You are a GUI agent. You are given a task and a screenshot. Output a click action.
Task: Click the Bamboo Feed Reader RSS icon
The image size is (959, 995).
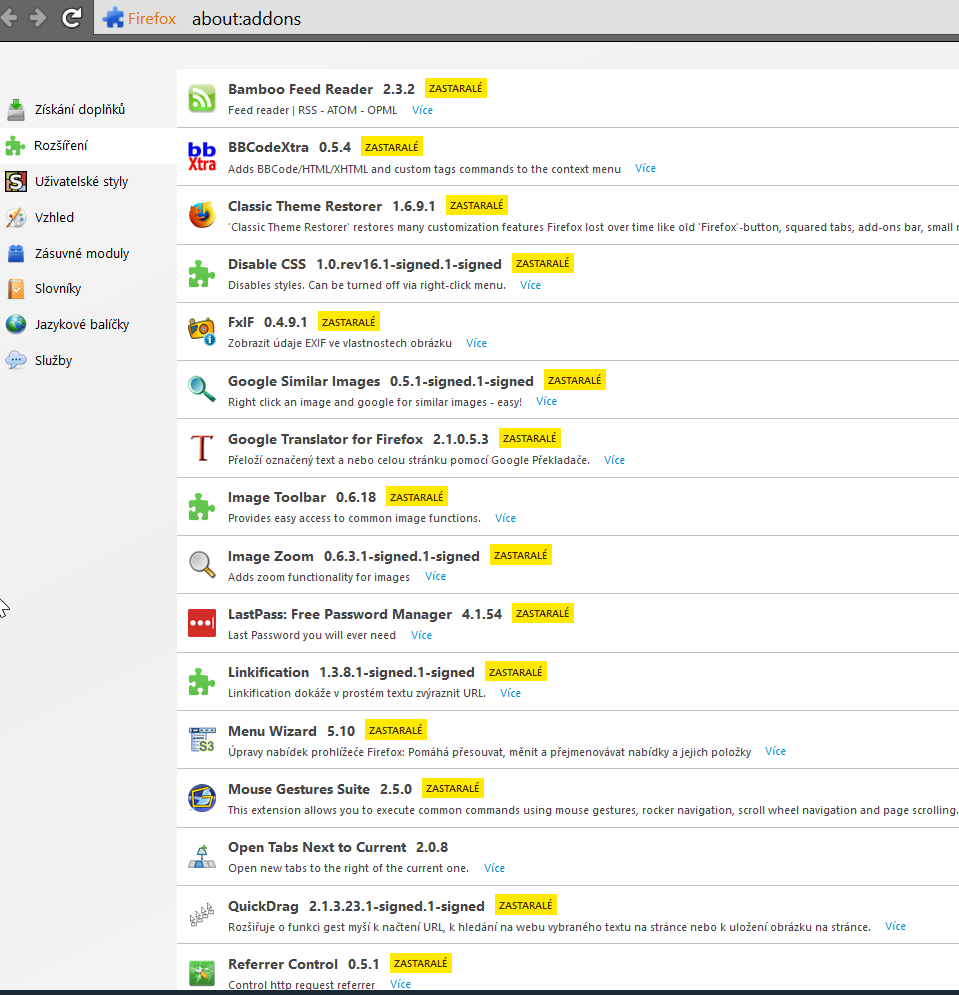pyautogui.click(x=202, y=98)
